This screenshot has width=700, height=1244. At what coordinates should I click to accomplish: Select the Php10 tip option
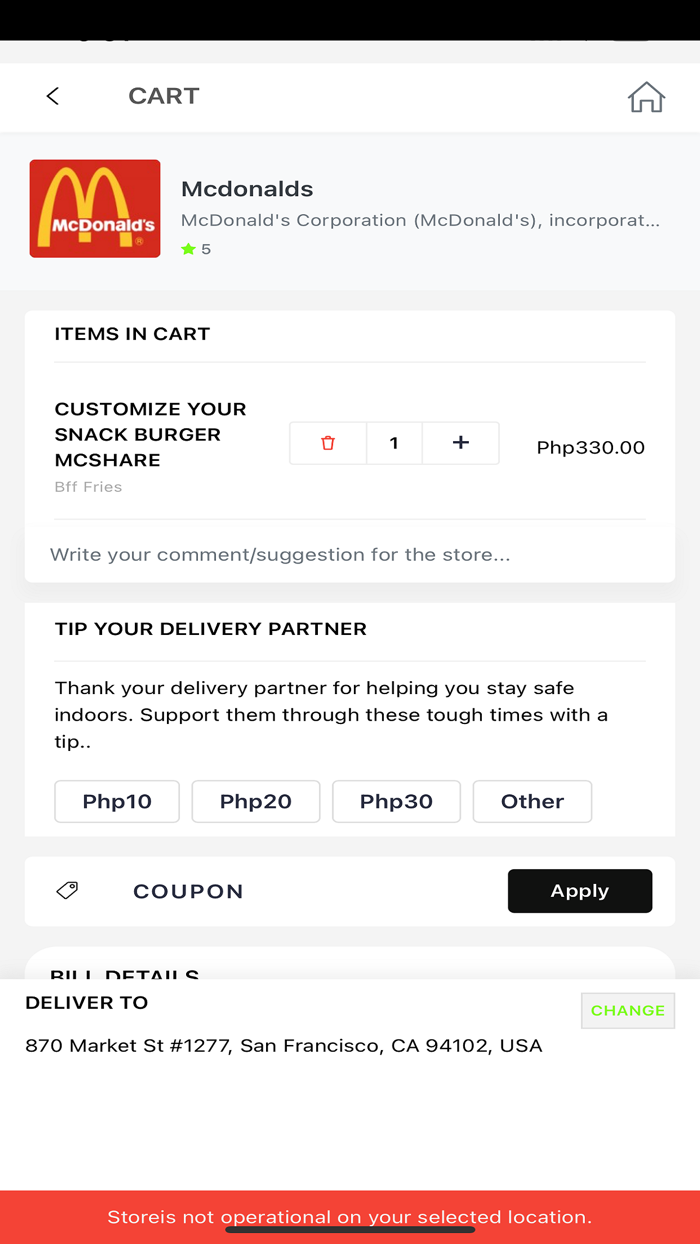click(116, 801)
